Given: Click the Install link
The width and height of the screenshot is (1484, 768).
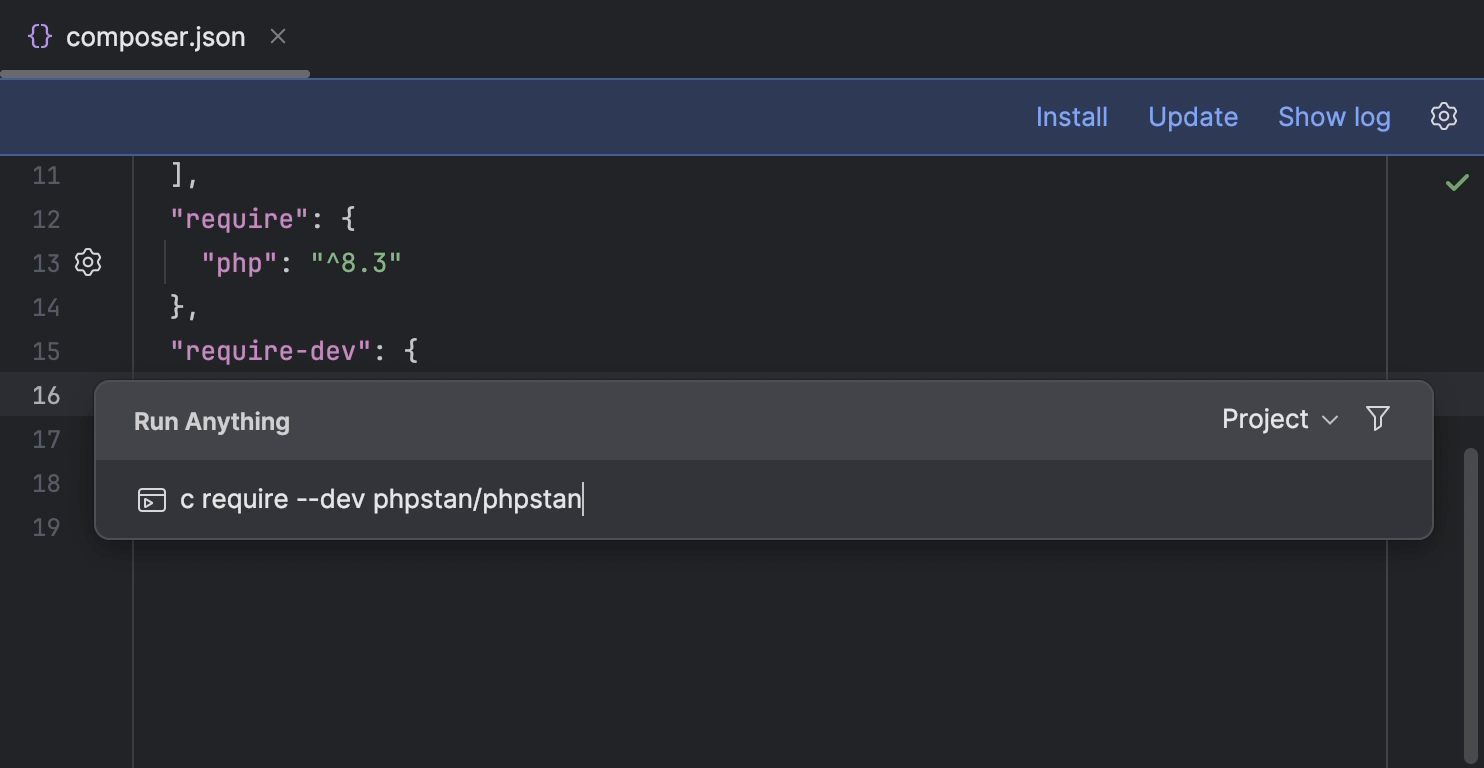Looking at the screenshot, I should (1071, 116).
